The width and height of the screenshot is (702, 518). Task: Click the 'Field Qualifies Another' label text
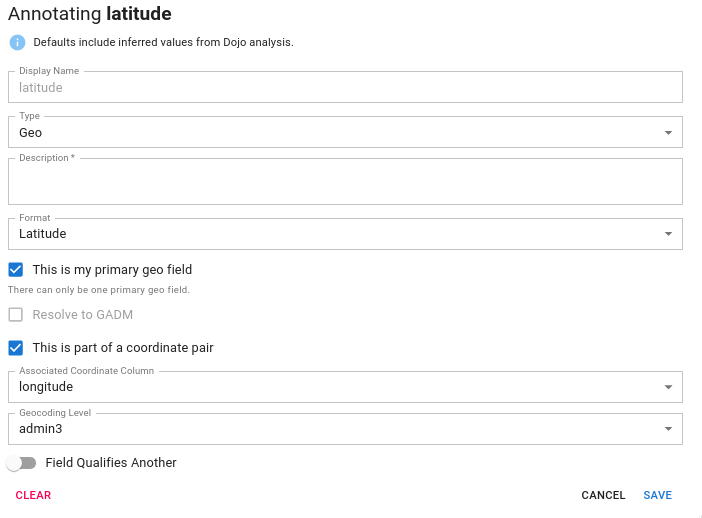(x=111, y=463)
